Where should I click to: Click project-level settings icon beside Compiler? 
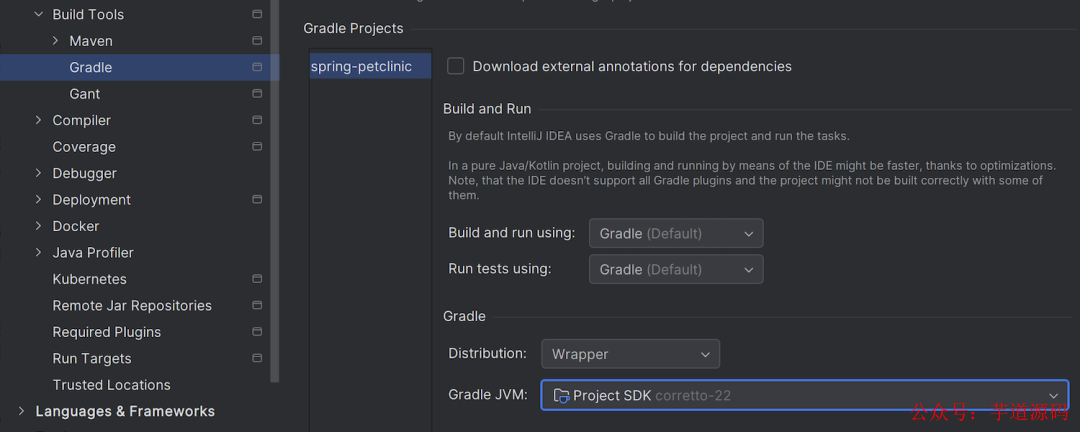257,120
